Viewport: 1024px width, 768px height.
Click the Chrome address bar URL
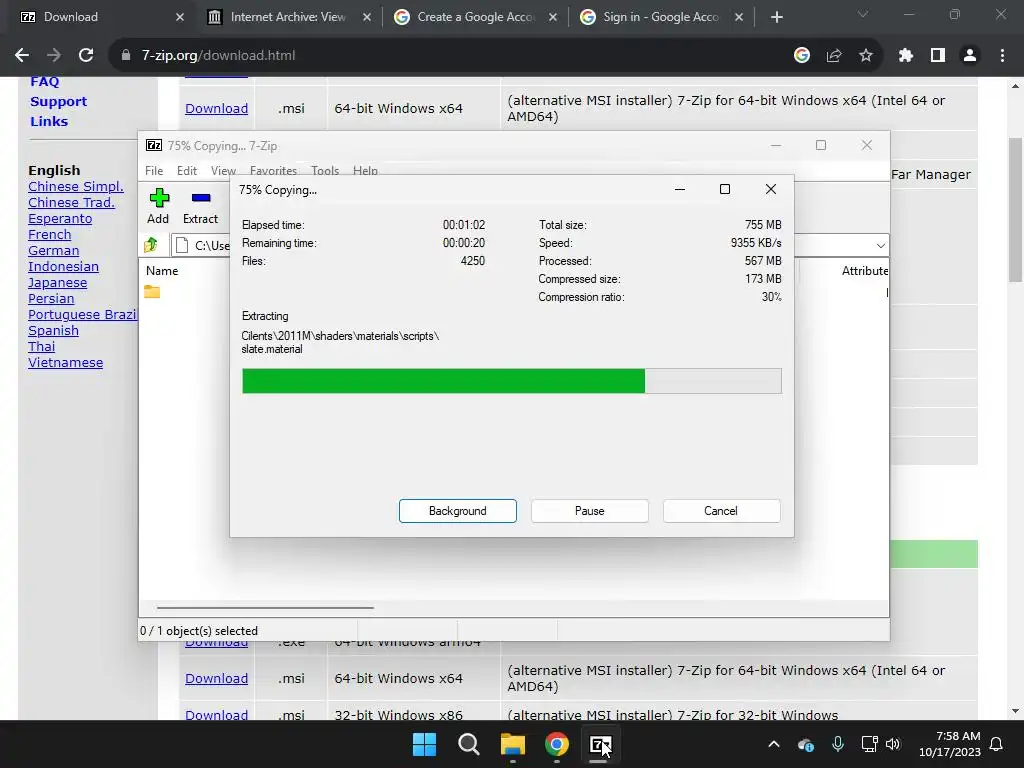point(218,56)
